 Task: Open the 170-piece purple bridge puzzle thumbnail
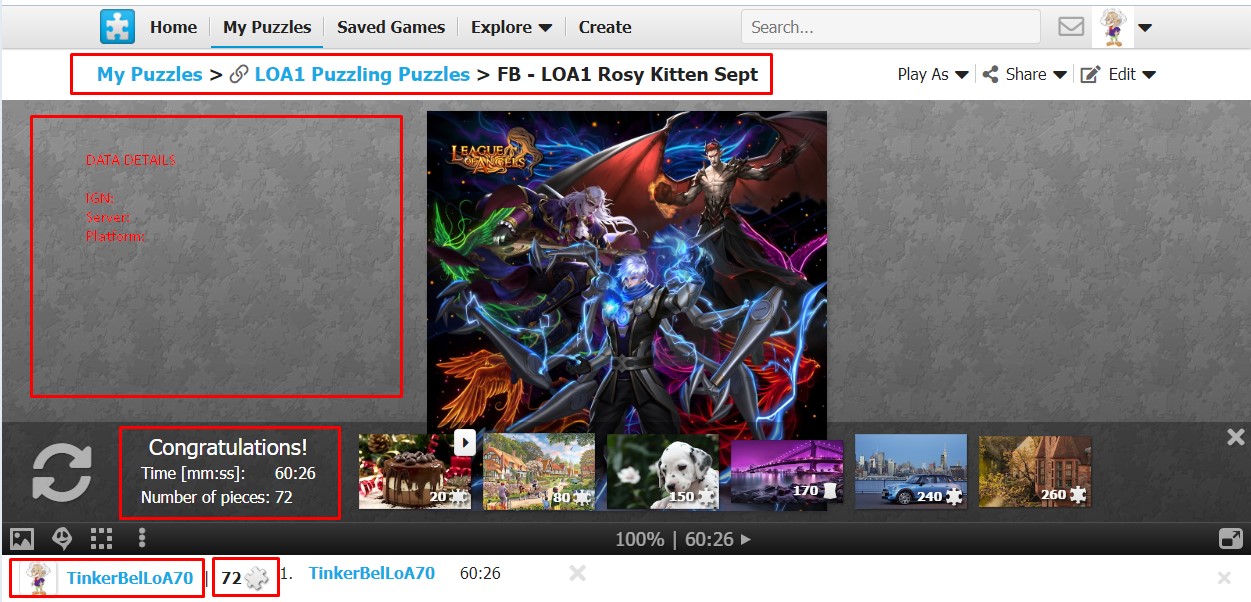tap(787, 471)
